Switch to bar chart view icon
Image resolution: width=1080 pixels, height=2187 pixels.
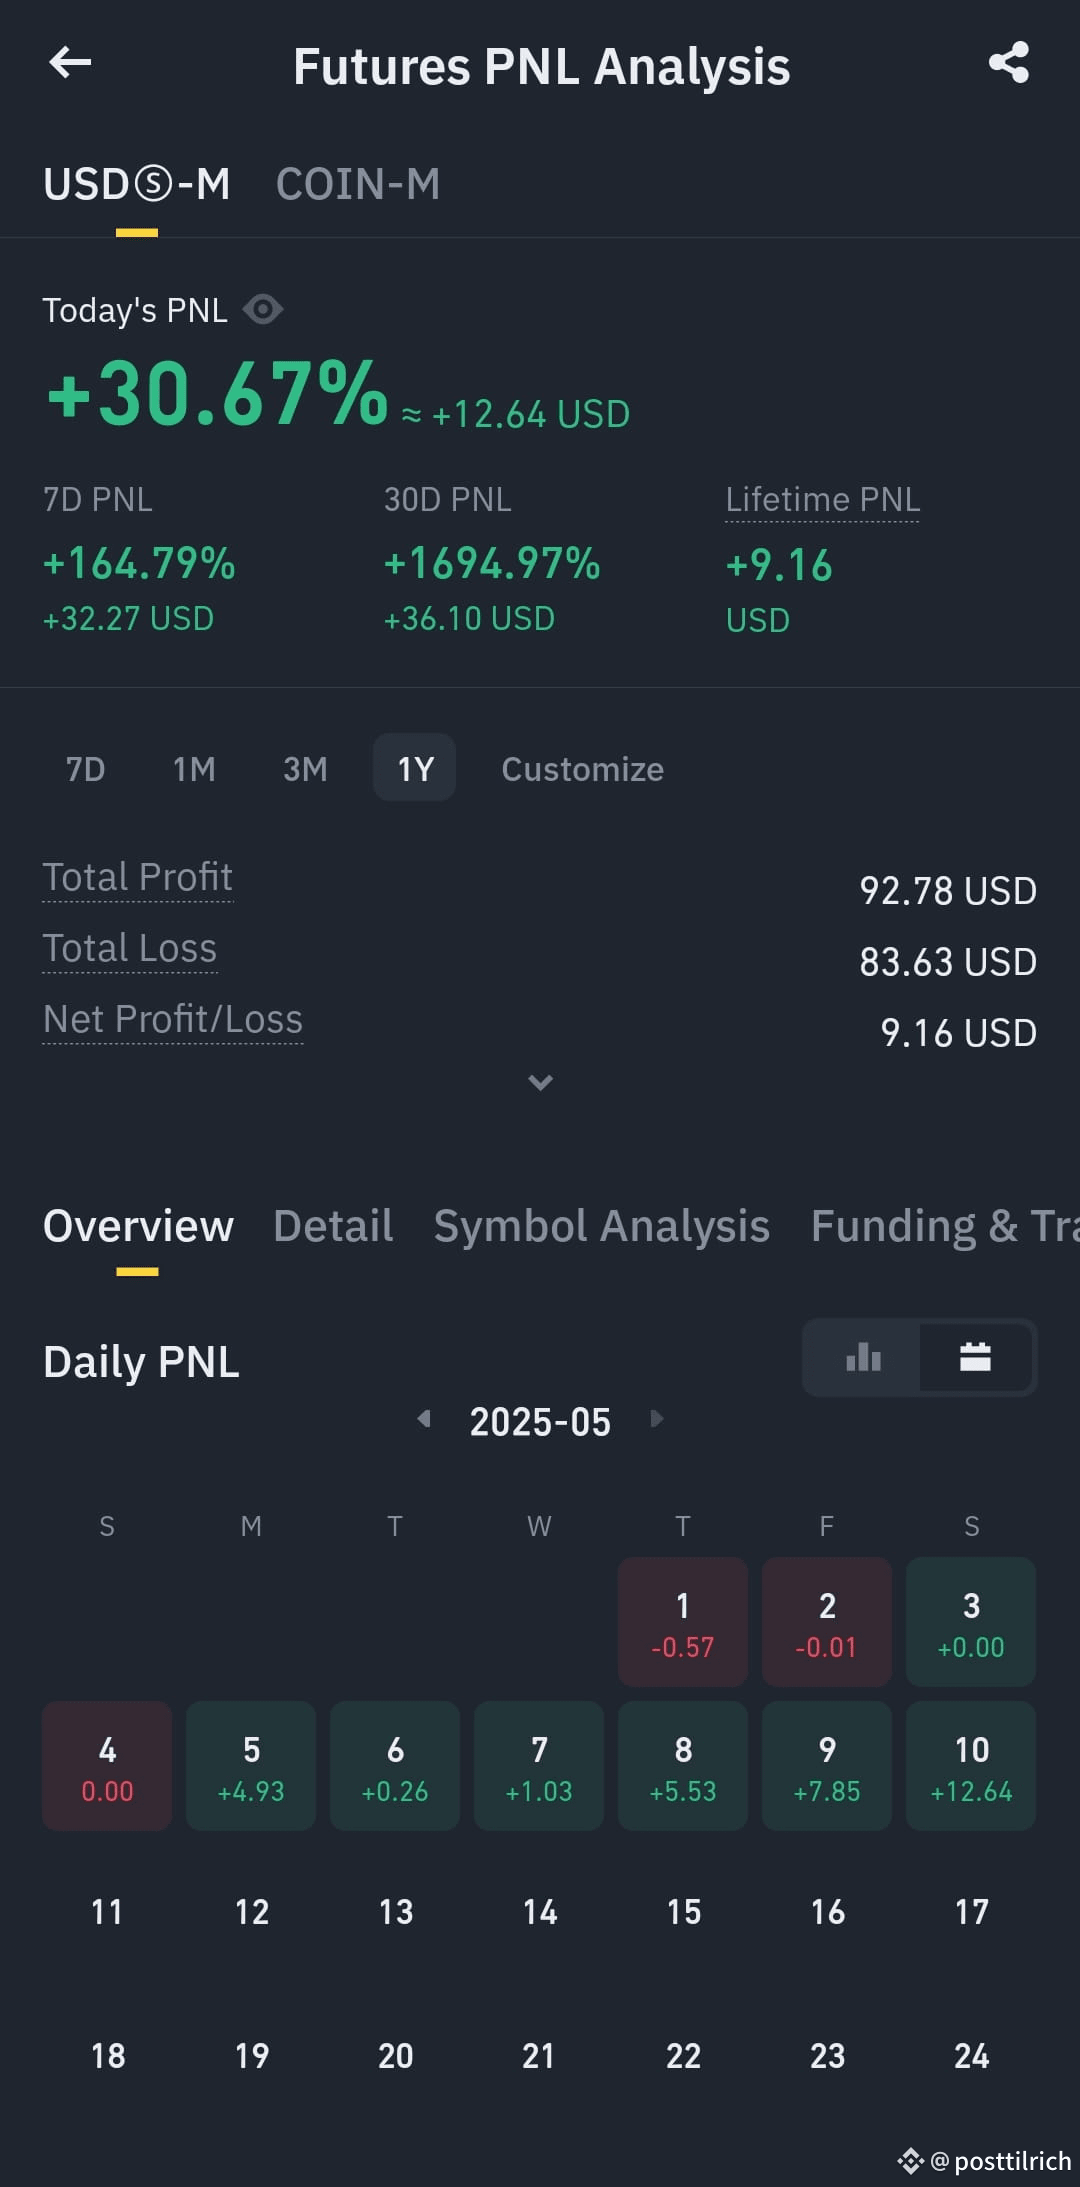863,1357
